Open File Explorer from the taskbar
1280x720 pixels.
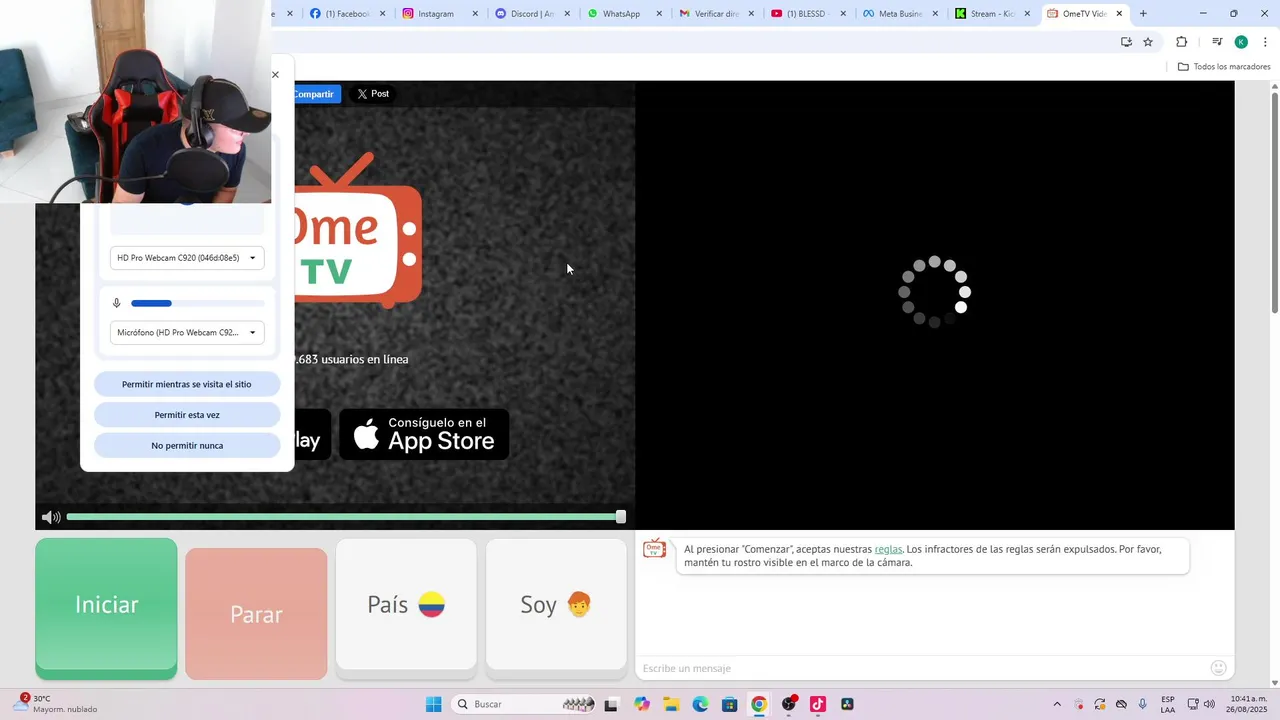click(x=671, y=704)
